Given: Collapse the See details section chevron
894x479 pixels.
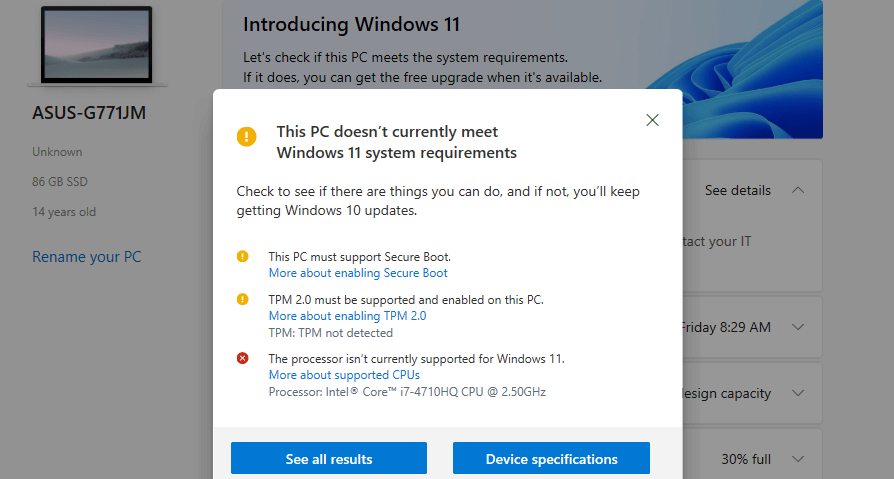Looking at the screenshot, I should tap(798, 190).
